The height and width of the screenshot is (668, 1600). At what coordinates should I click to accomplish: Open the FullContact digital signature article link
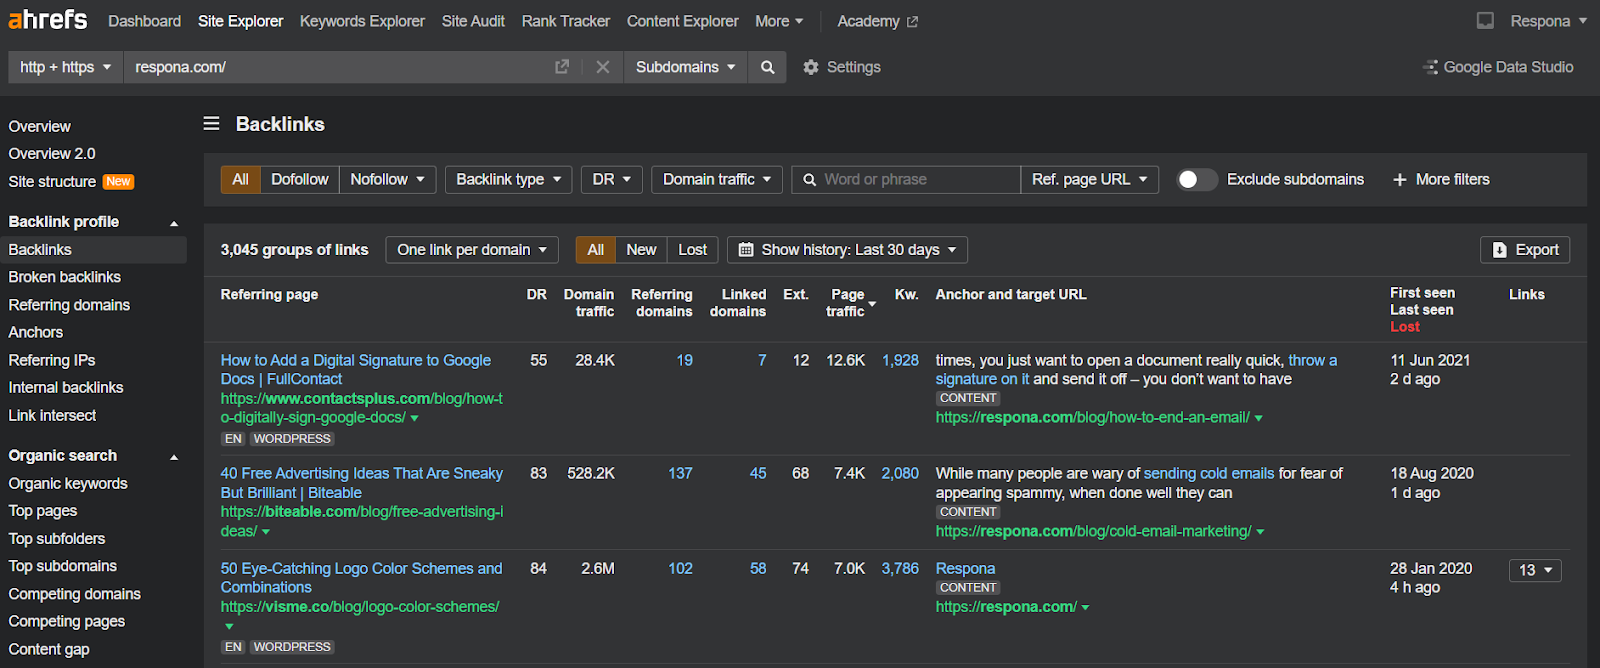click(x=356, y=370)
